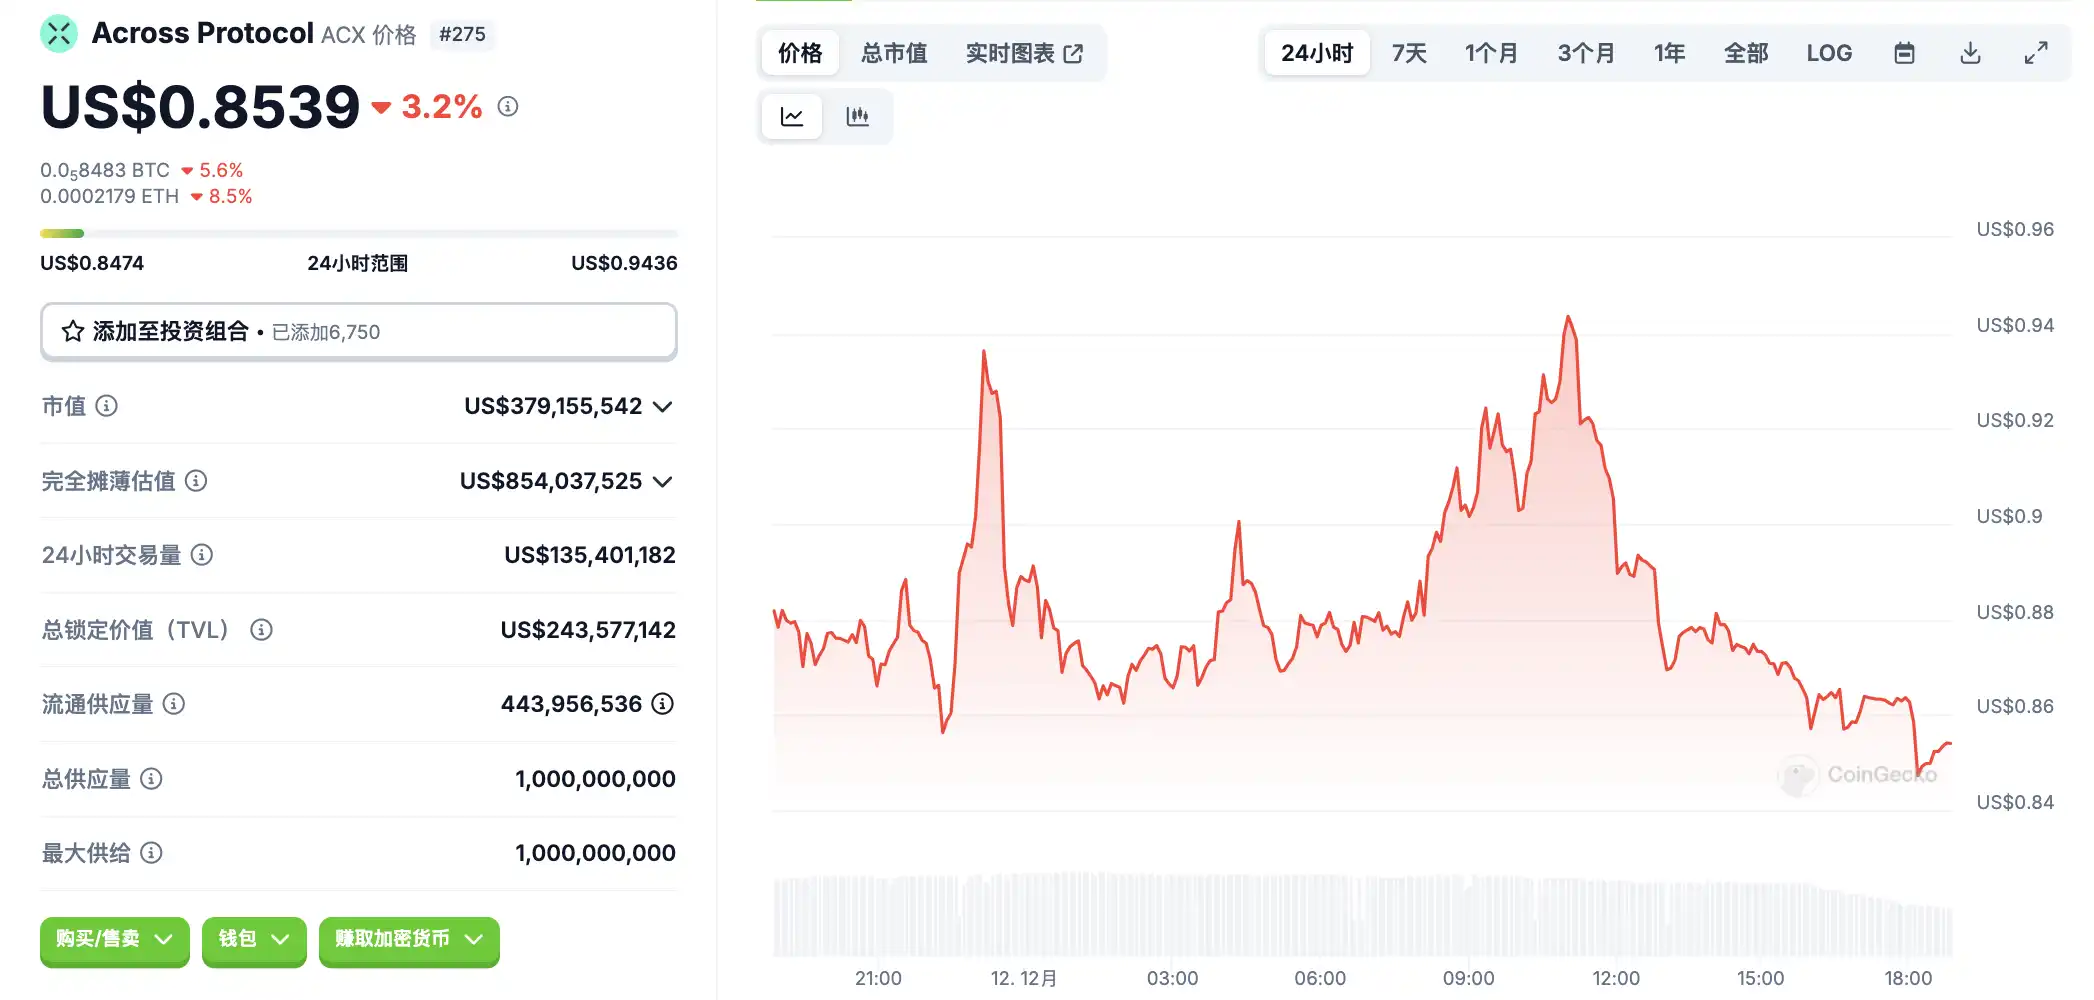The width and height of the screenshot is (2094, 1000).
Task: Click the download chart data icon
Action: tap(1970, 53)
